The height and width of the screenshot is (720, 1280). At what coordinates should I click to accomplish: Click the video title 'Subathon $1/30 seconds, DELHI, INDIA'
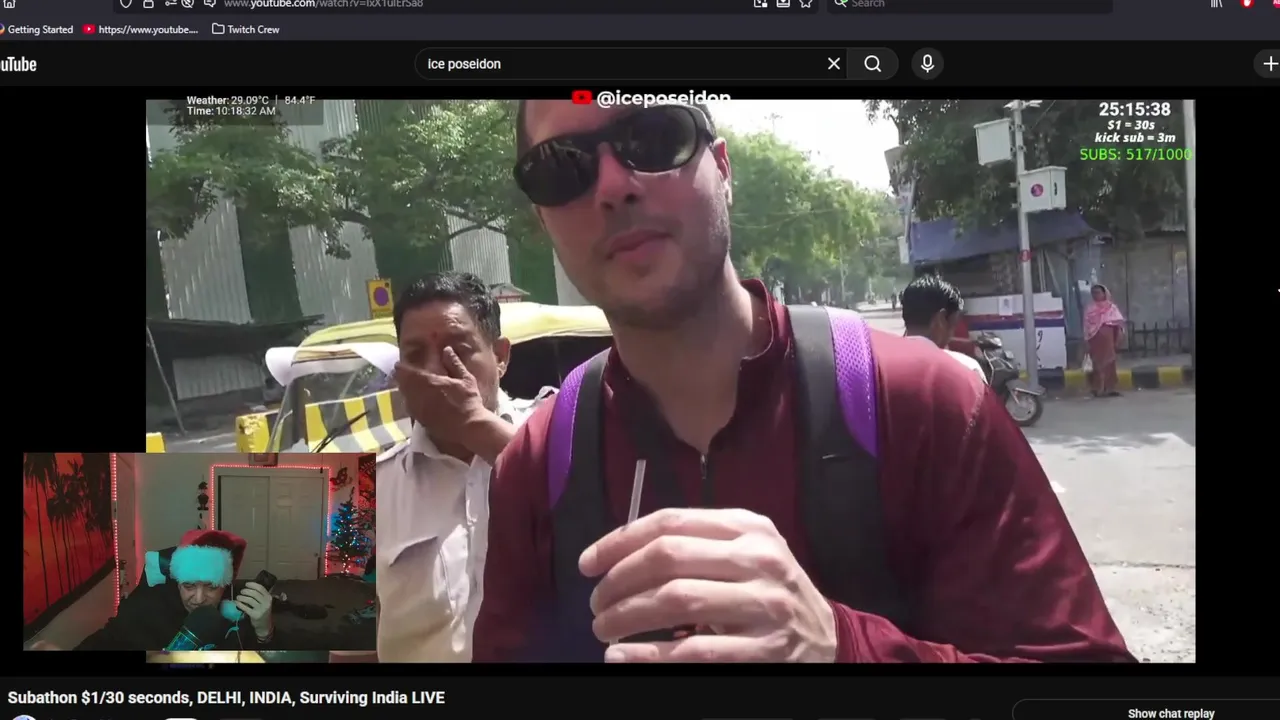(x=226, y=698)
